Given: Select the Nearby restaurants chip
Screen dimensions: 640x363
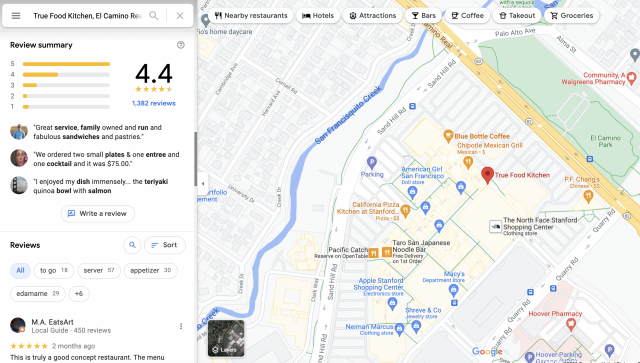Looking at the screenshot, I should [251, 16].
